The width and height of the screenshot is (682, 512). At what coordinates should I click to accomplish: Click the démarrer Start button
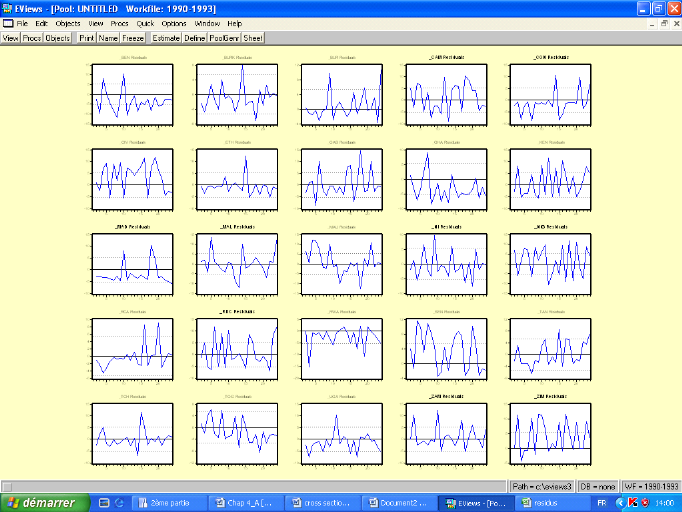click(40, 502)
